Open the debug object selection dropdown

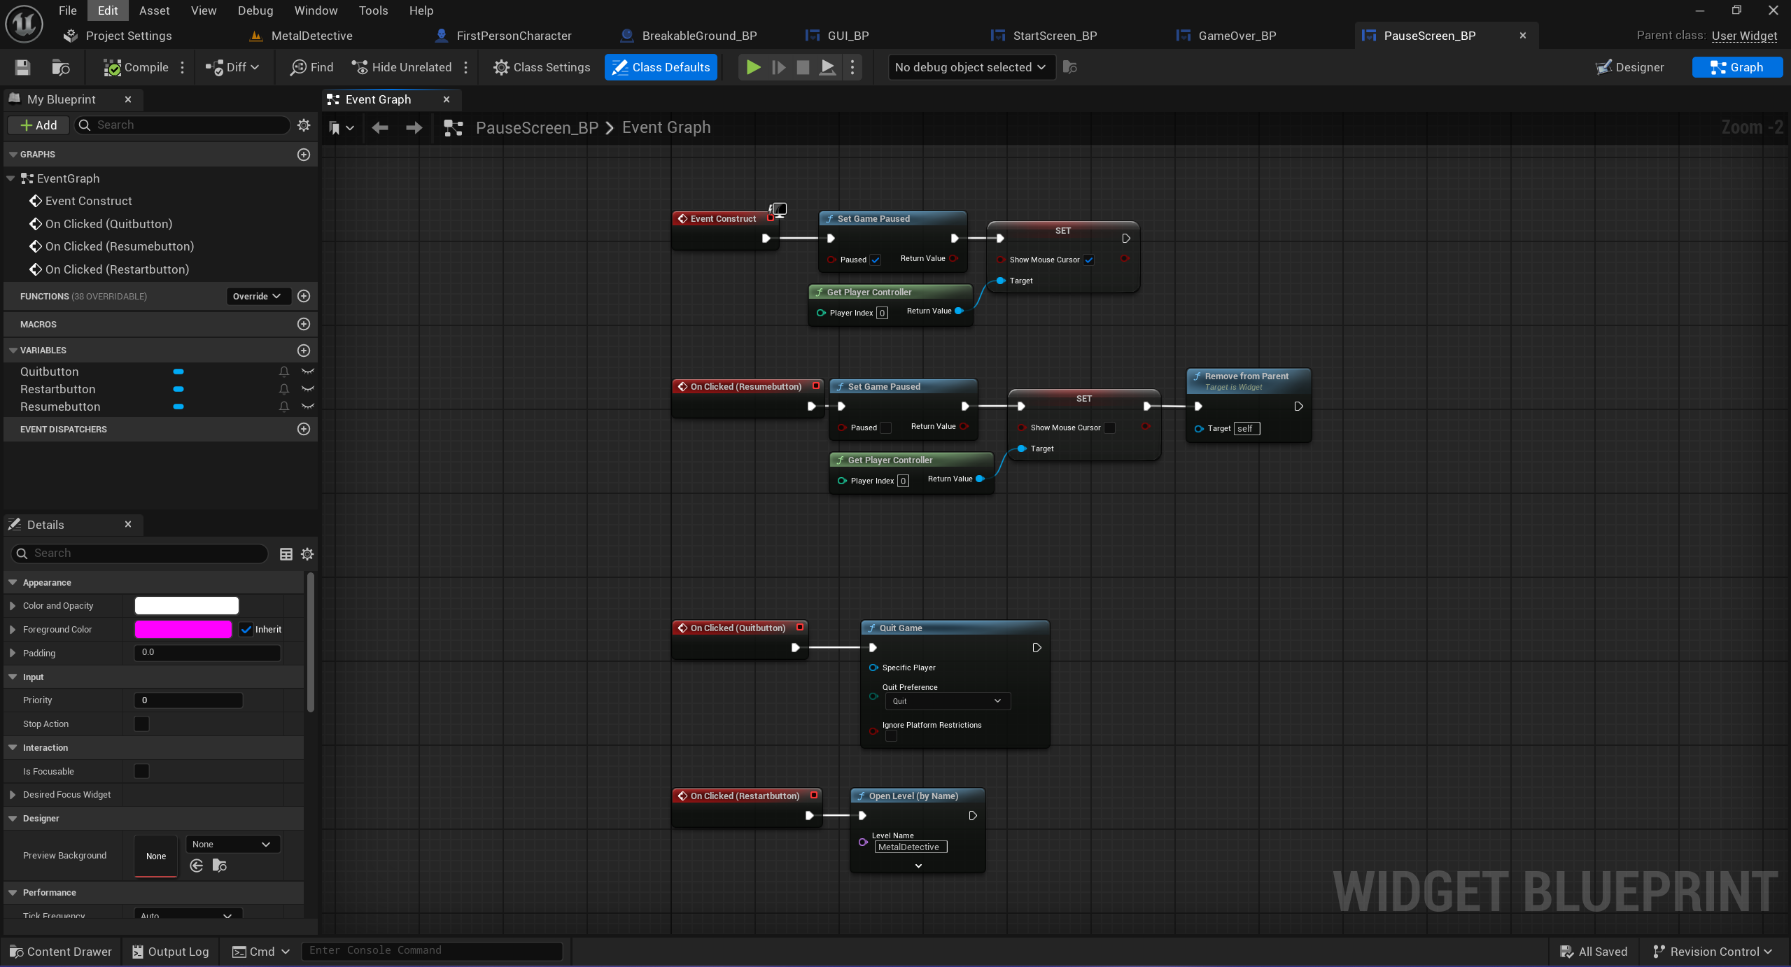coord(970,67)
